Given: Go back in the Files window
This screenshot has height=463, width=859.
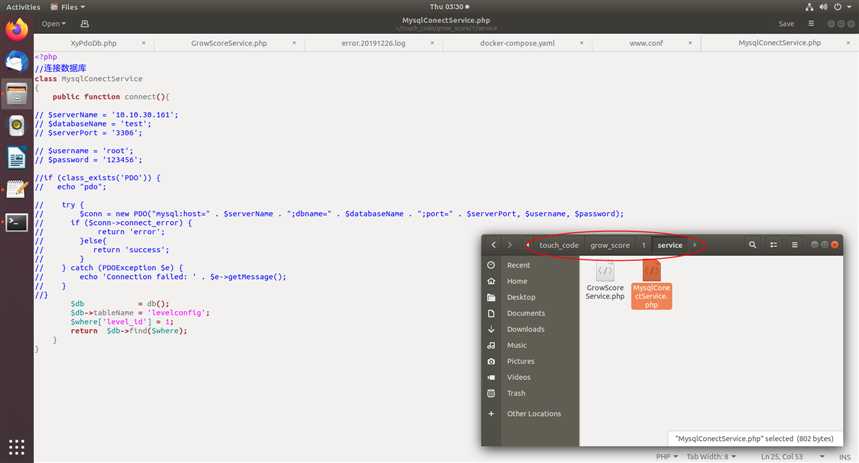Looking at the screenshot, I should (493, 245).
